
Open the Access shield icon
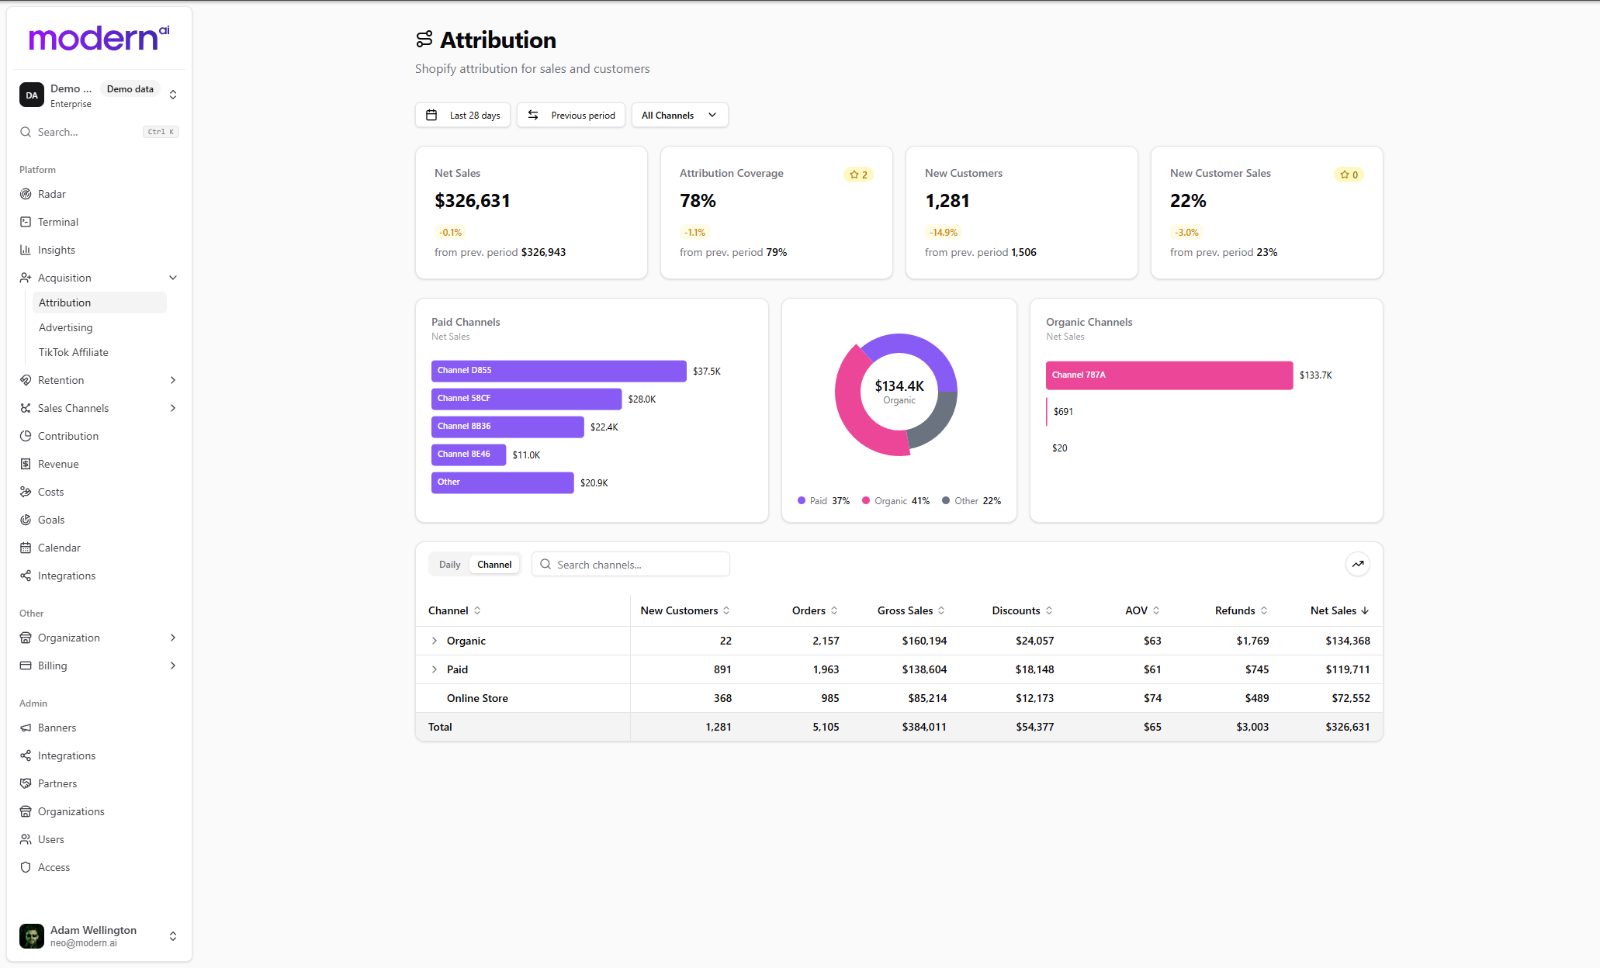25,868
